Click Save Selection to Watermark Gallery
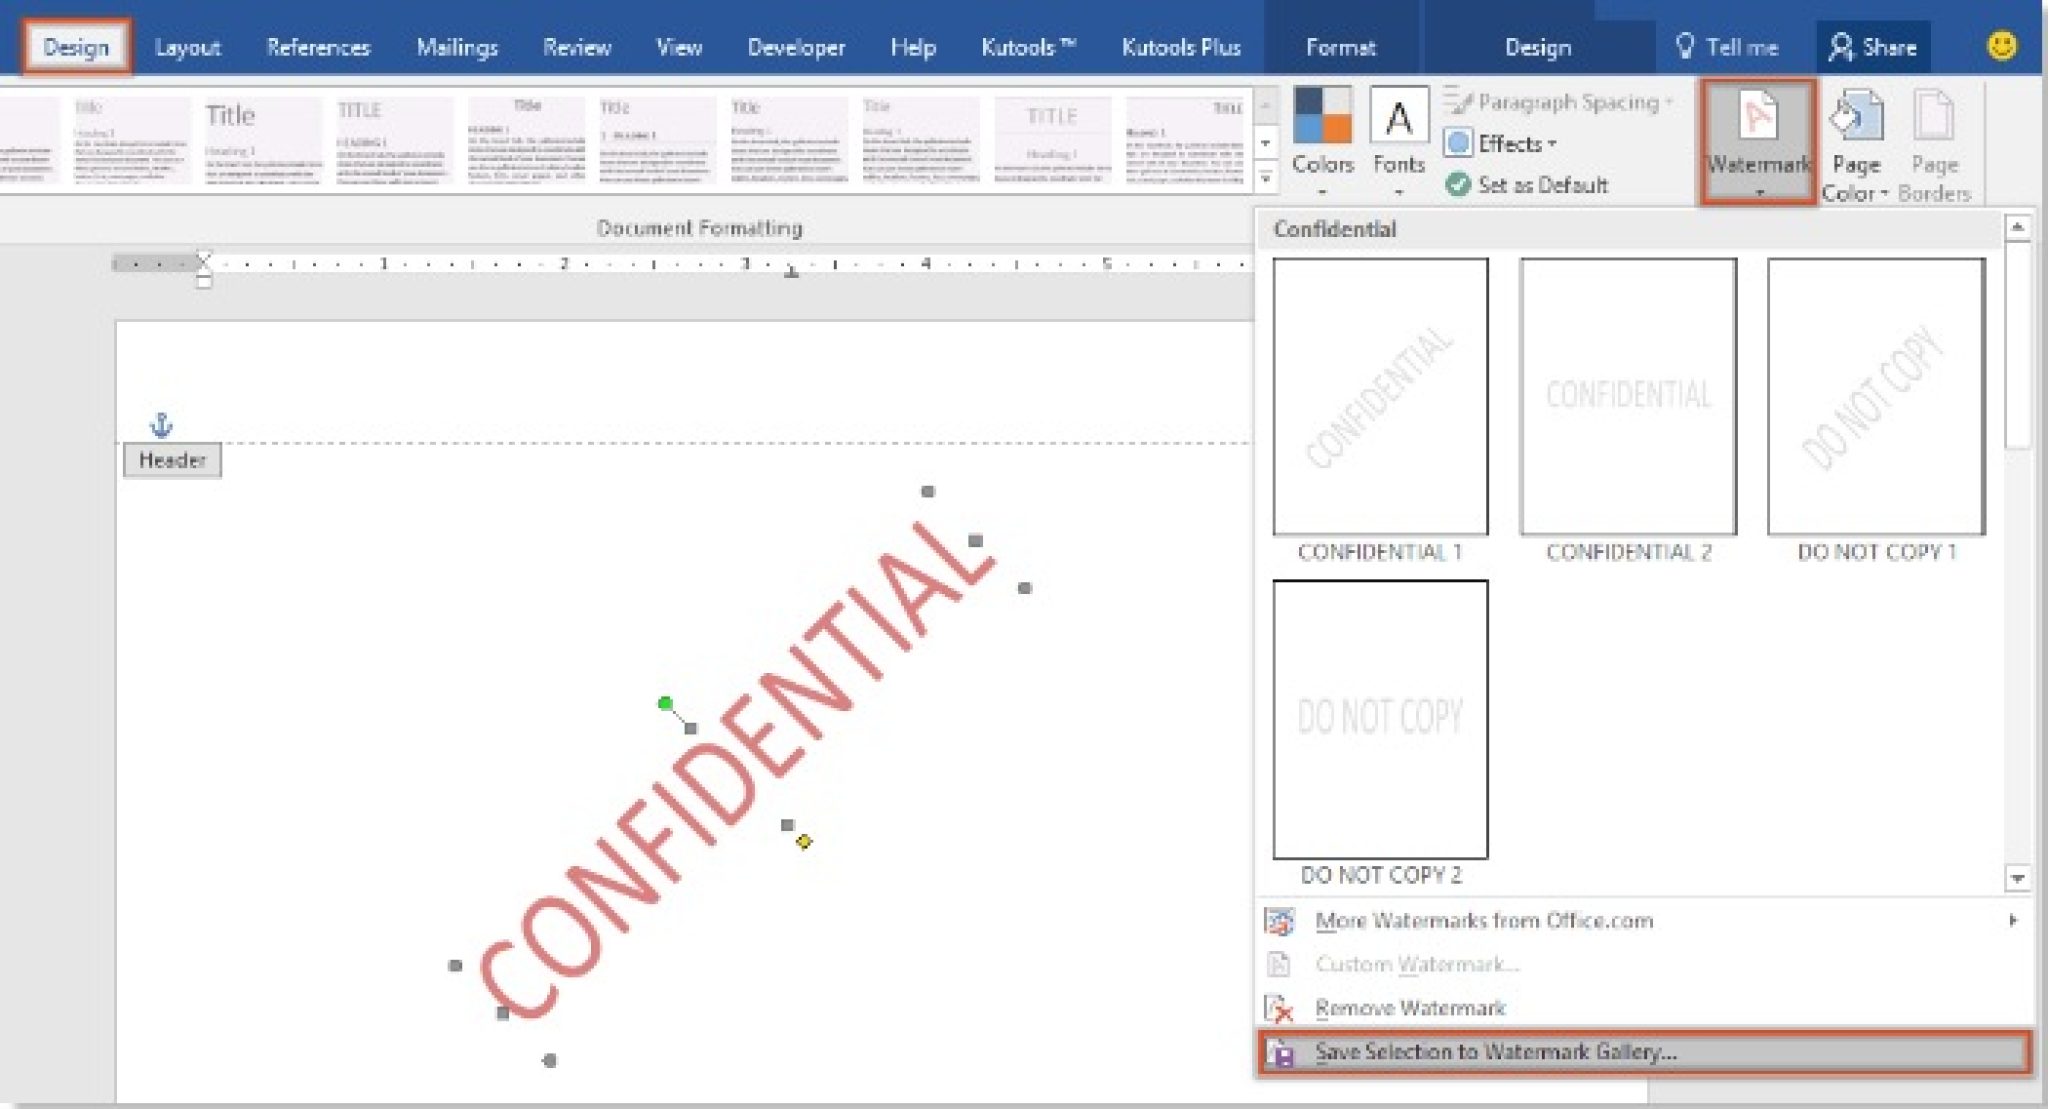The width and height of the screenshot is (2048, 1109). click(x=1495, y=1051)
